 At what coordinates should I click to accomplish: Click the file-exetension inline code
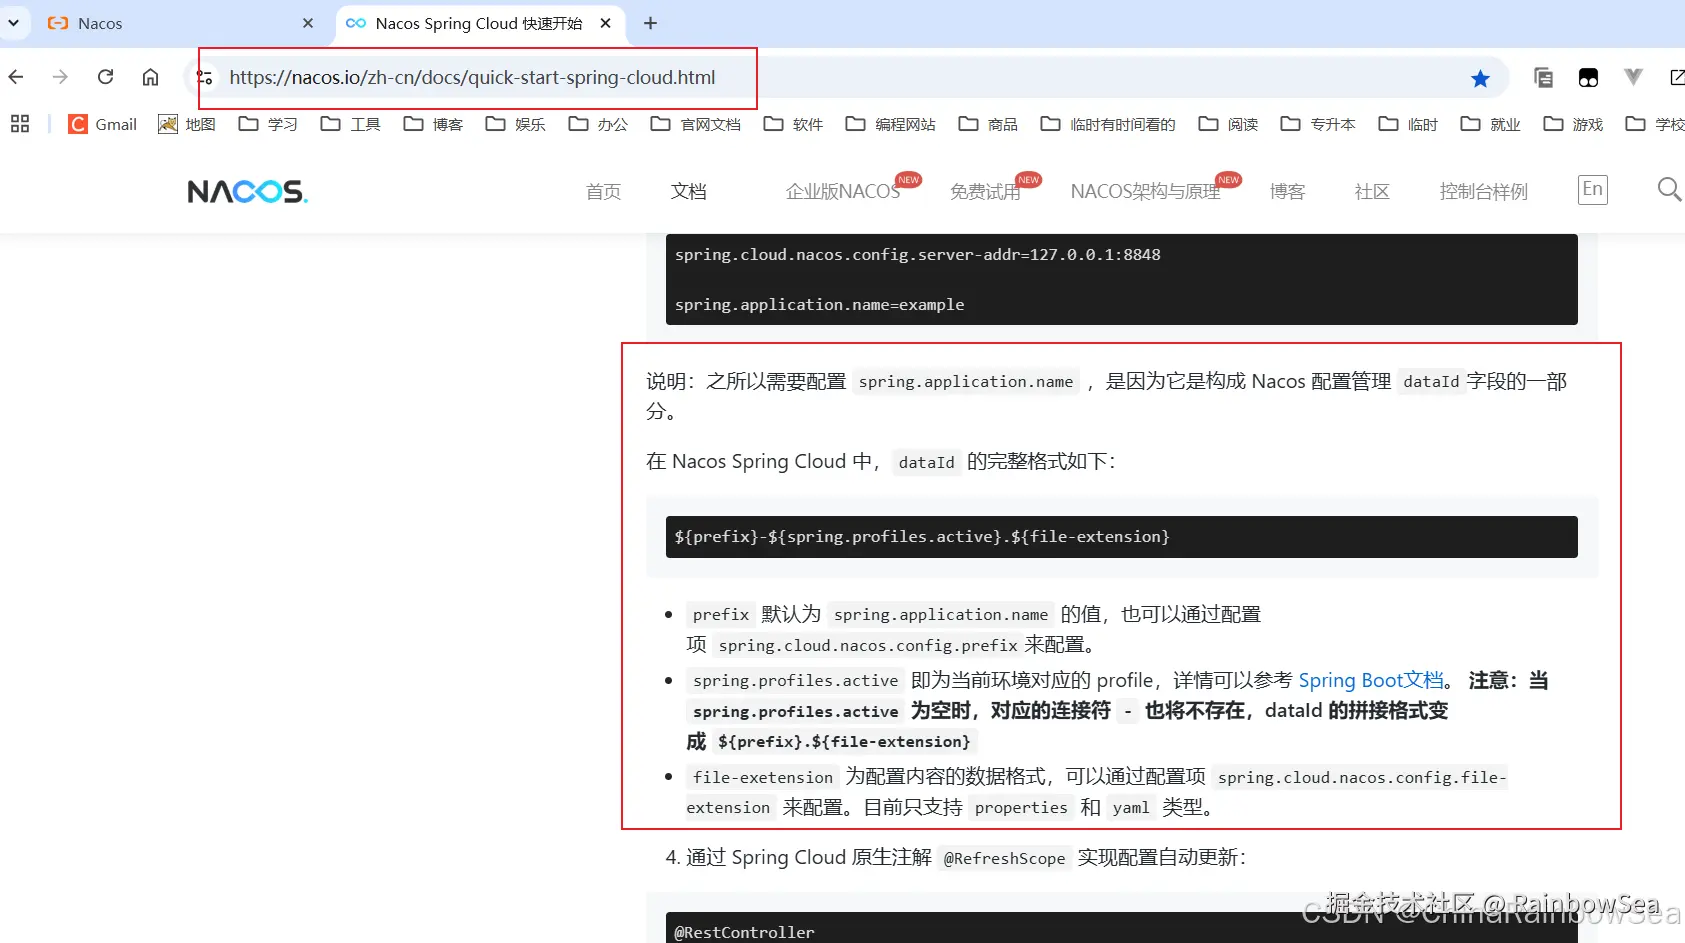763,777
